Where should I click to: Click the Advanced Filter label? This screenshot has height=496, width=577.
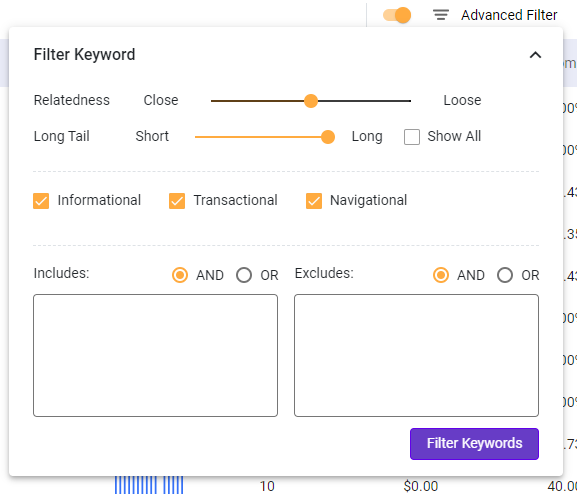(x=509, y=15)
